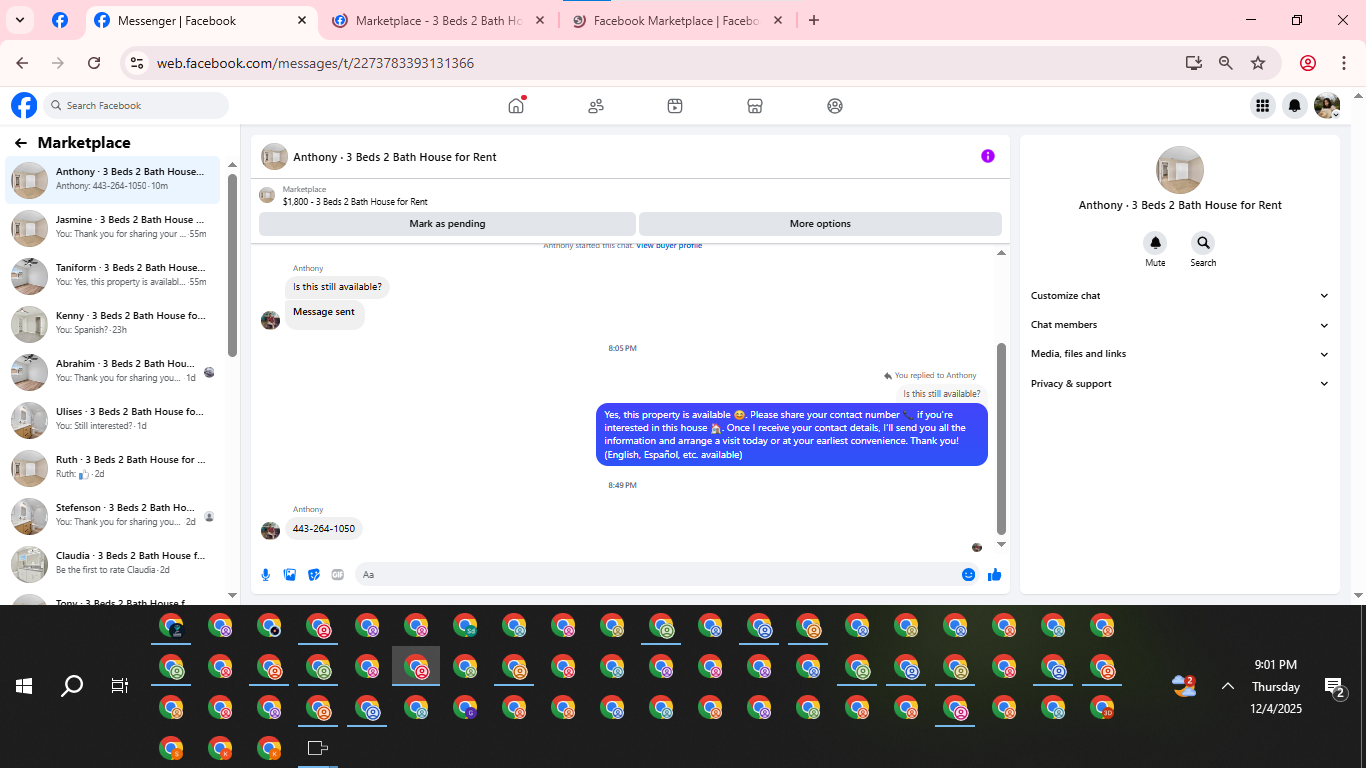Open Windows taskbar search
Screen dimensions: 1366x768
point(72,686)
